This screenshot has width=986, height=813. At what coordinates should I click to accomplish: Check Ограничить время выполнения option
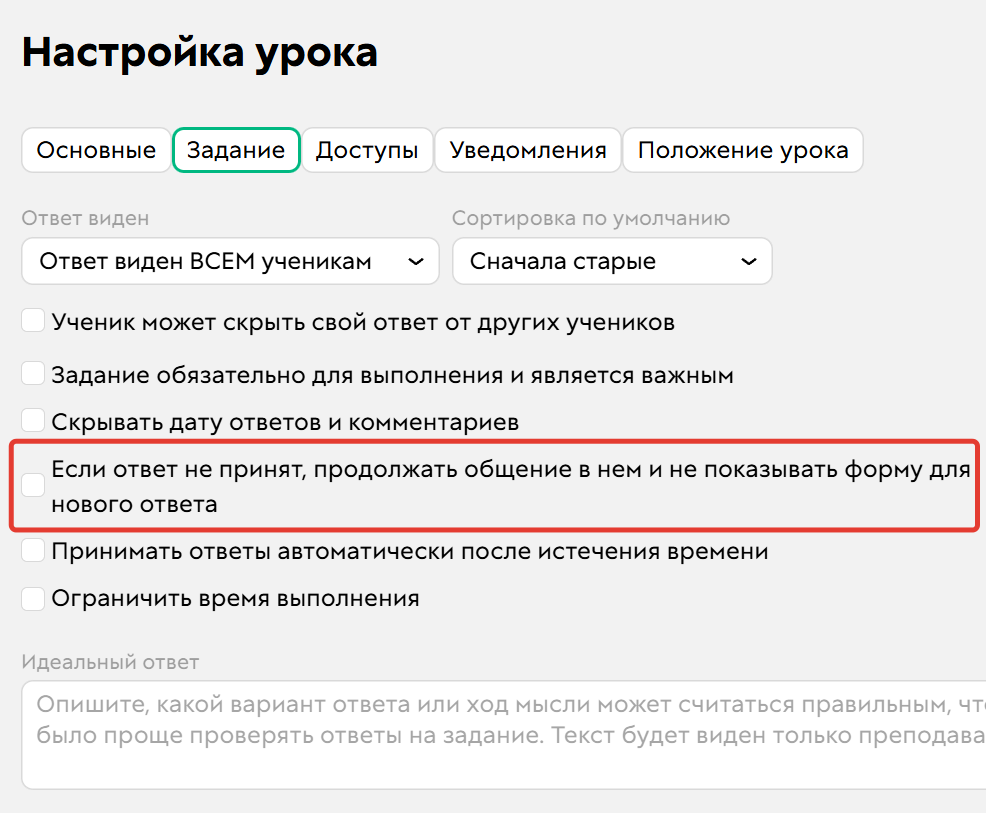point(33,599)
